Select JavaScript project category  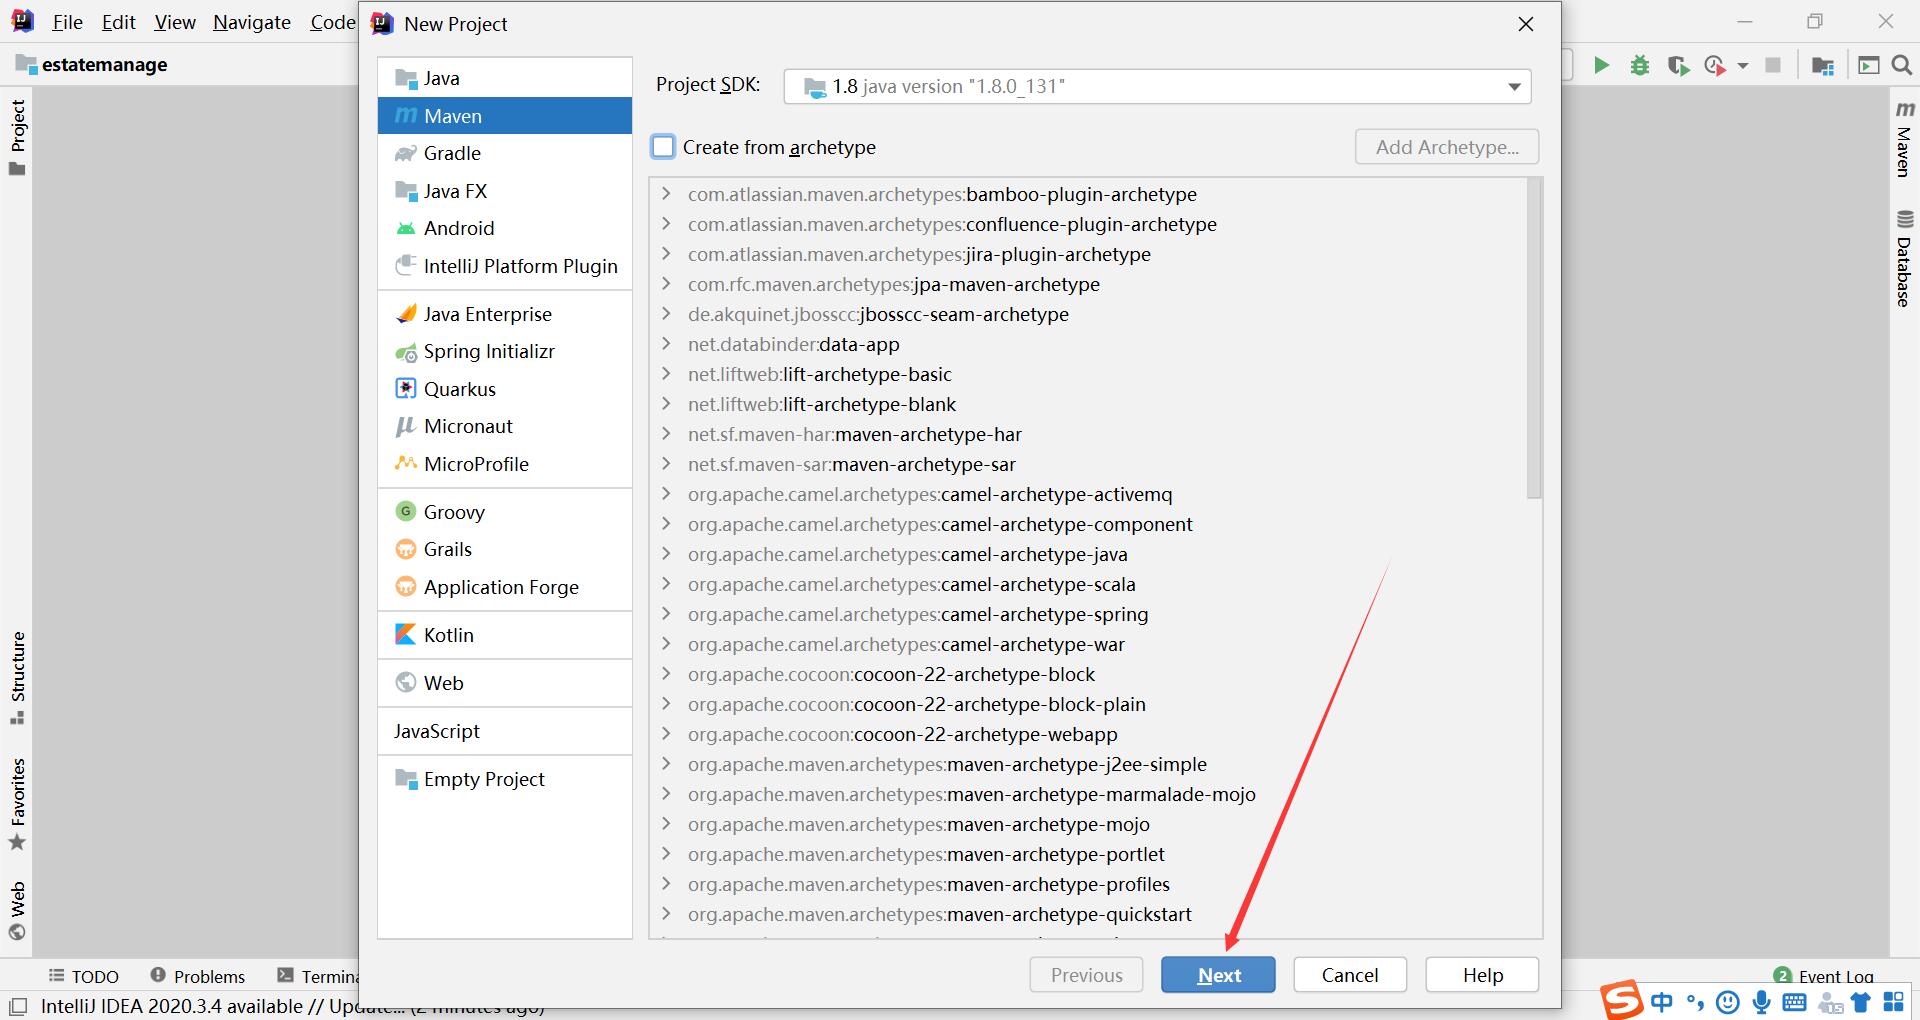point(505,731)
